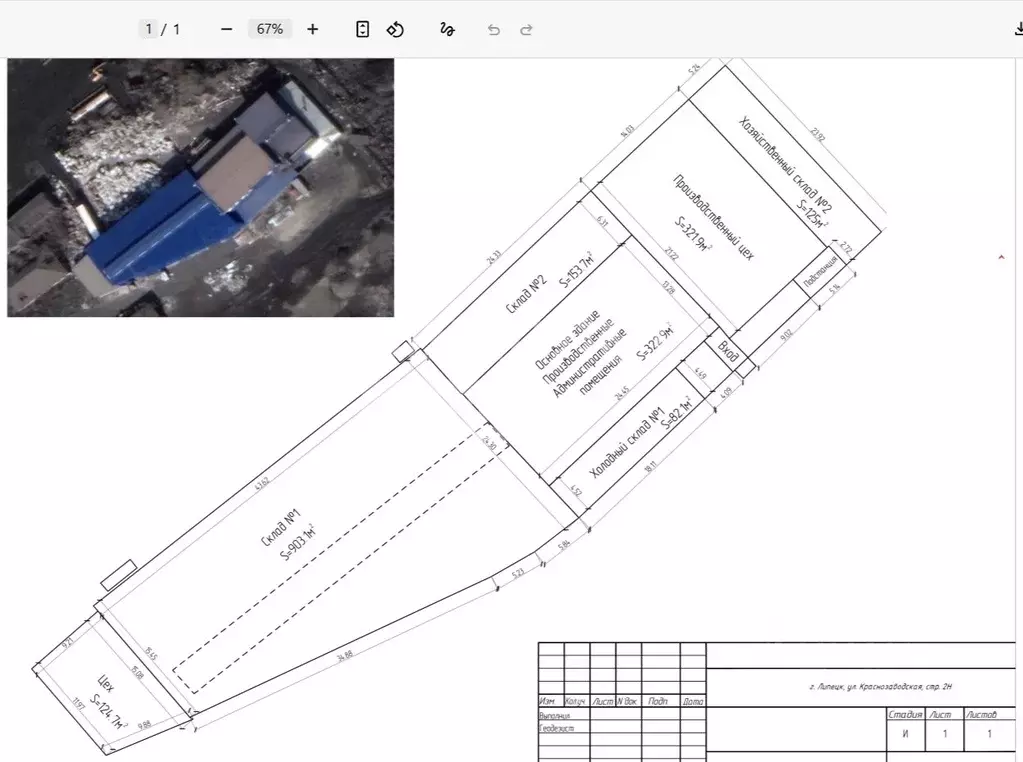Viewport: 1023px width, 762px height.
Task: Click the small red caret marker
Action: [1001, 257]
